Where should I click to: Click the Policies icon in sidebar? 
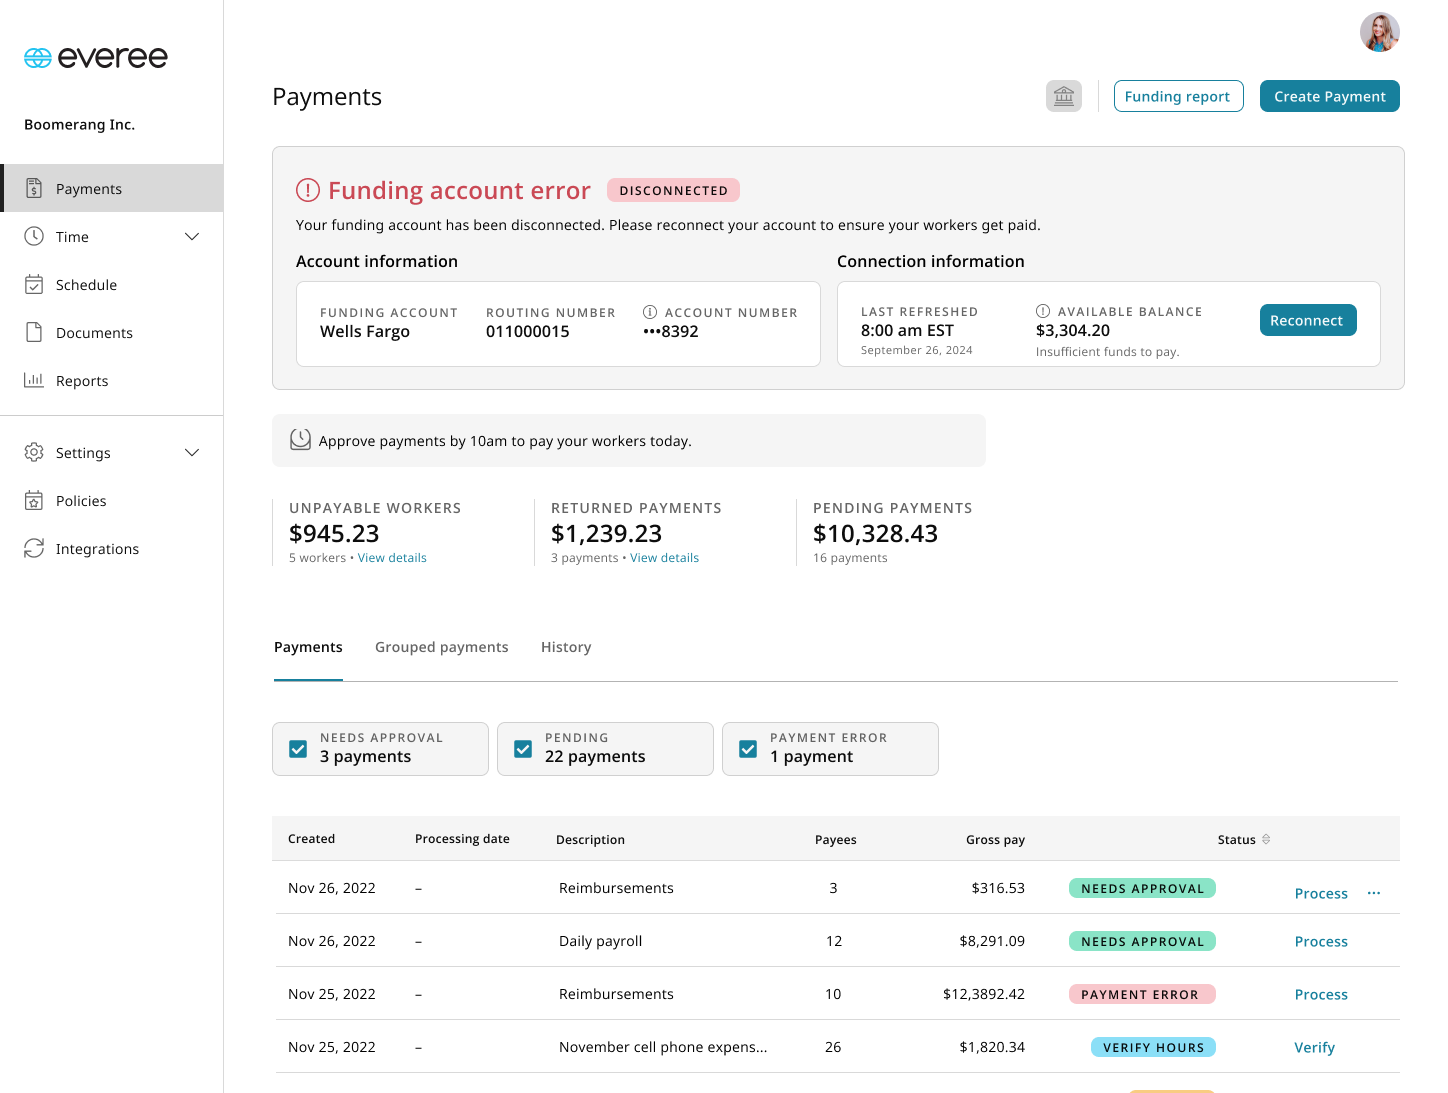34,500
